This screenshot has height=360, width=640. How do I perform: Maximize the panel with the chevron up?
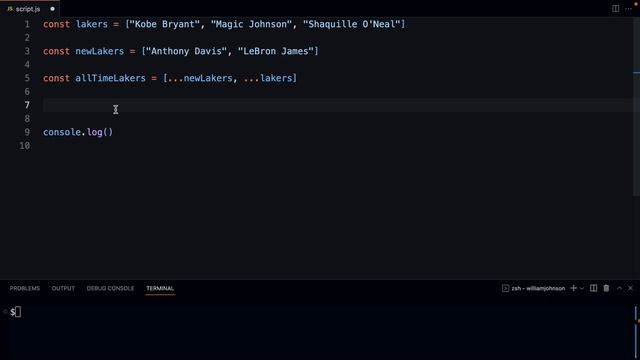pos(619,288)
